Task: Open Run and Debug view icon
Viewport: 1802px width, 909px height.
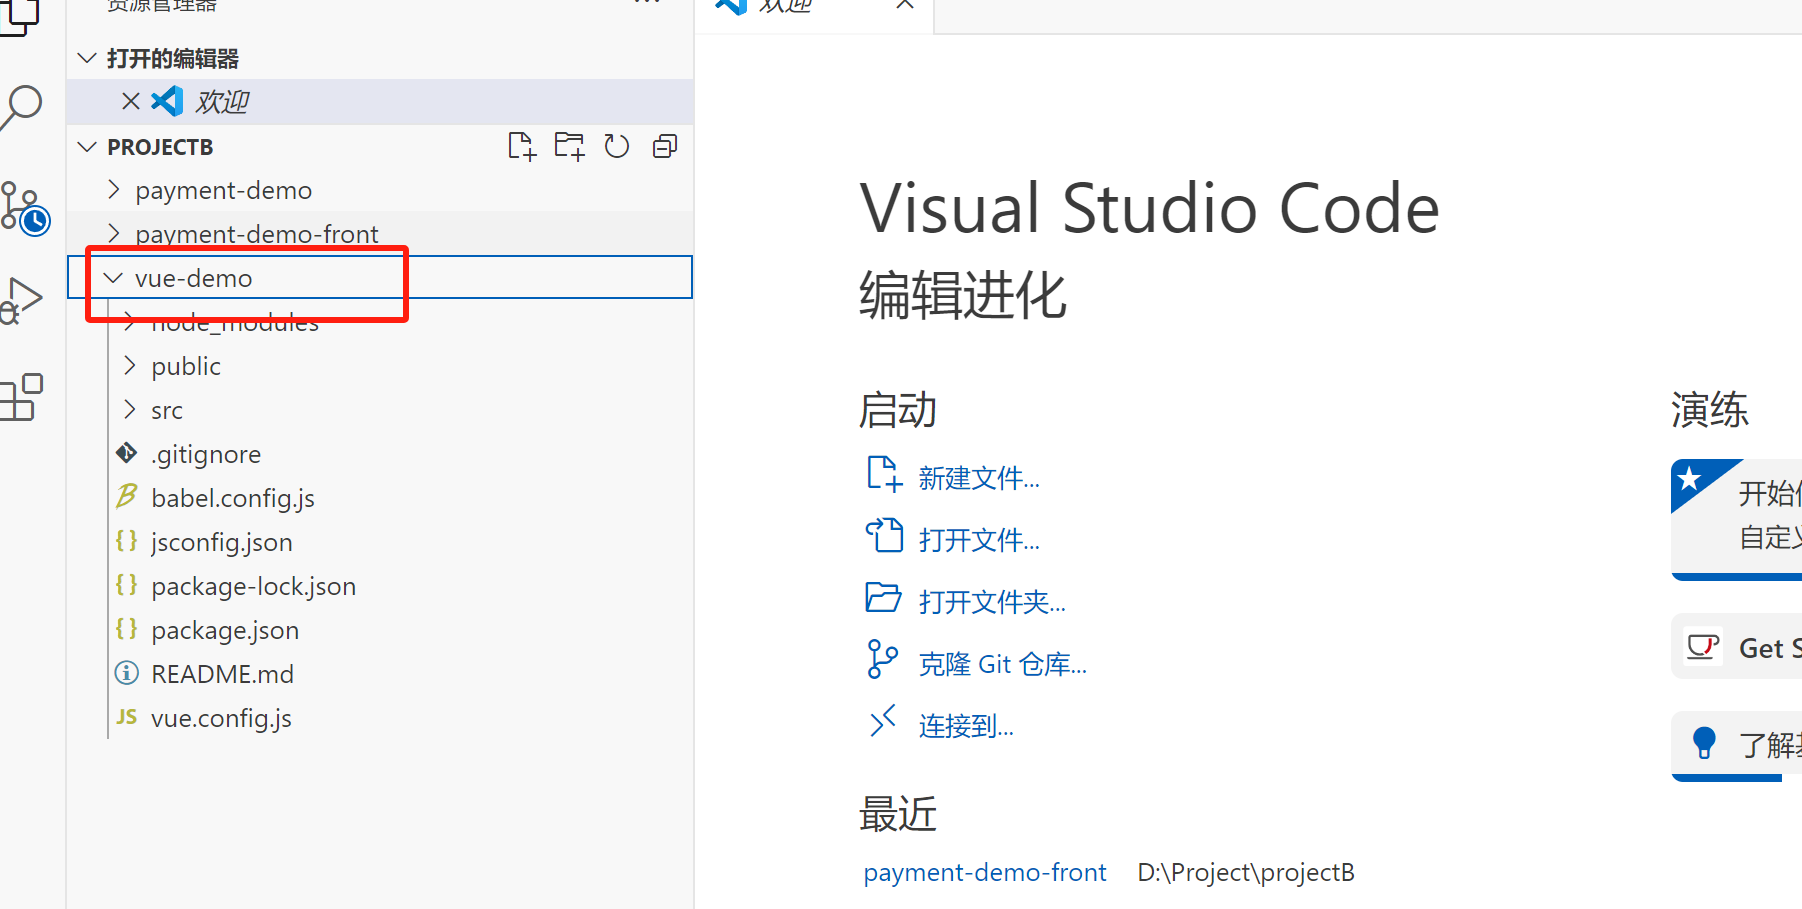Action: coord(22,300)
